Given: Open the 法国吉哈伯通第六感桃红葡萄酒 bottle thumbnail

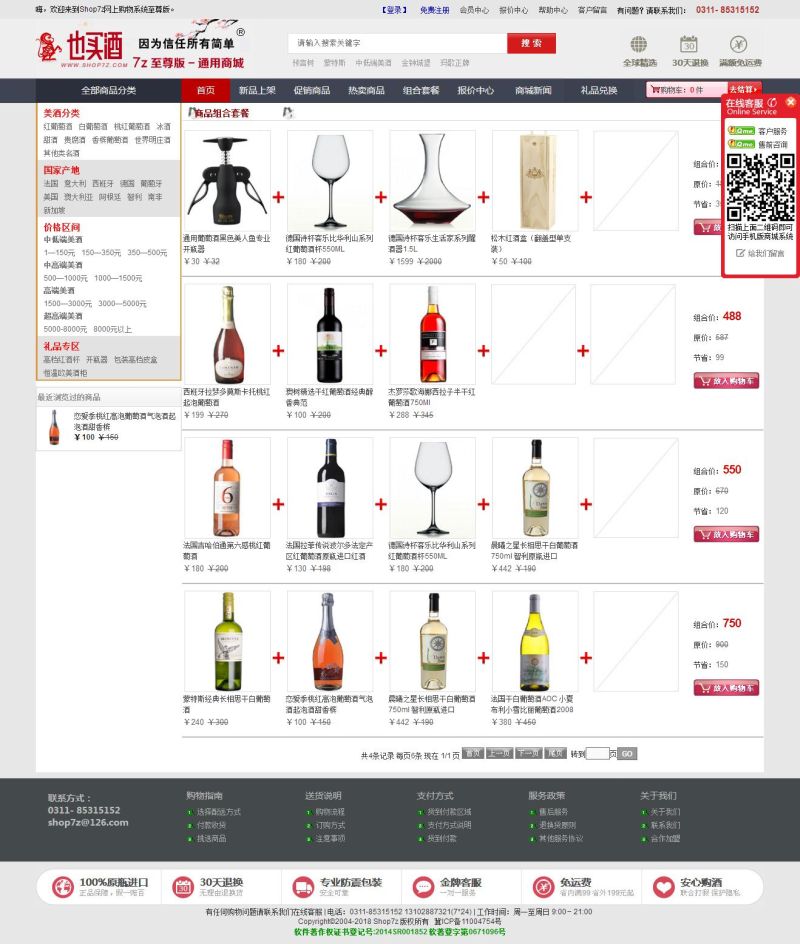Looking at the screenshot, I should click(227, 488).
